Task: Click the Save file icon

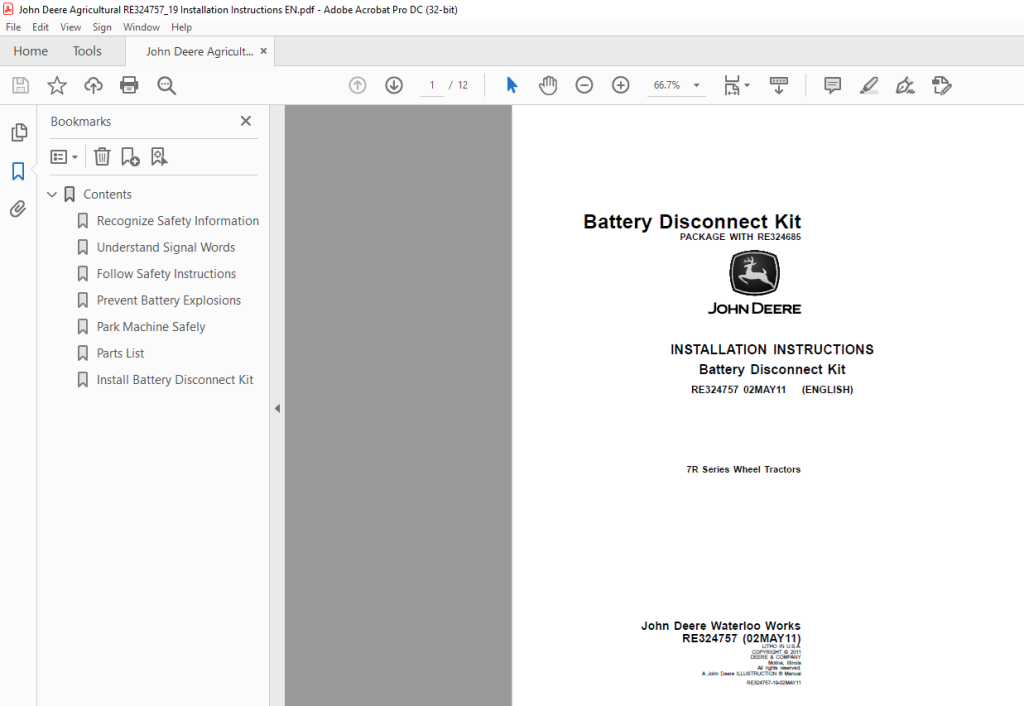Action: (x=20, y=86)
